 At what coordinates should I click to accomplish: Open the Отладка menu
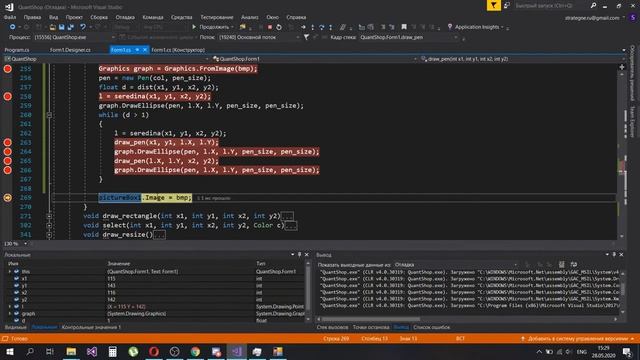click(x=125, y=17)
